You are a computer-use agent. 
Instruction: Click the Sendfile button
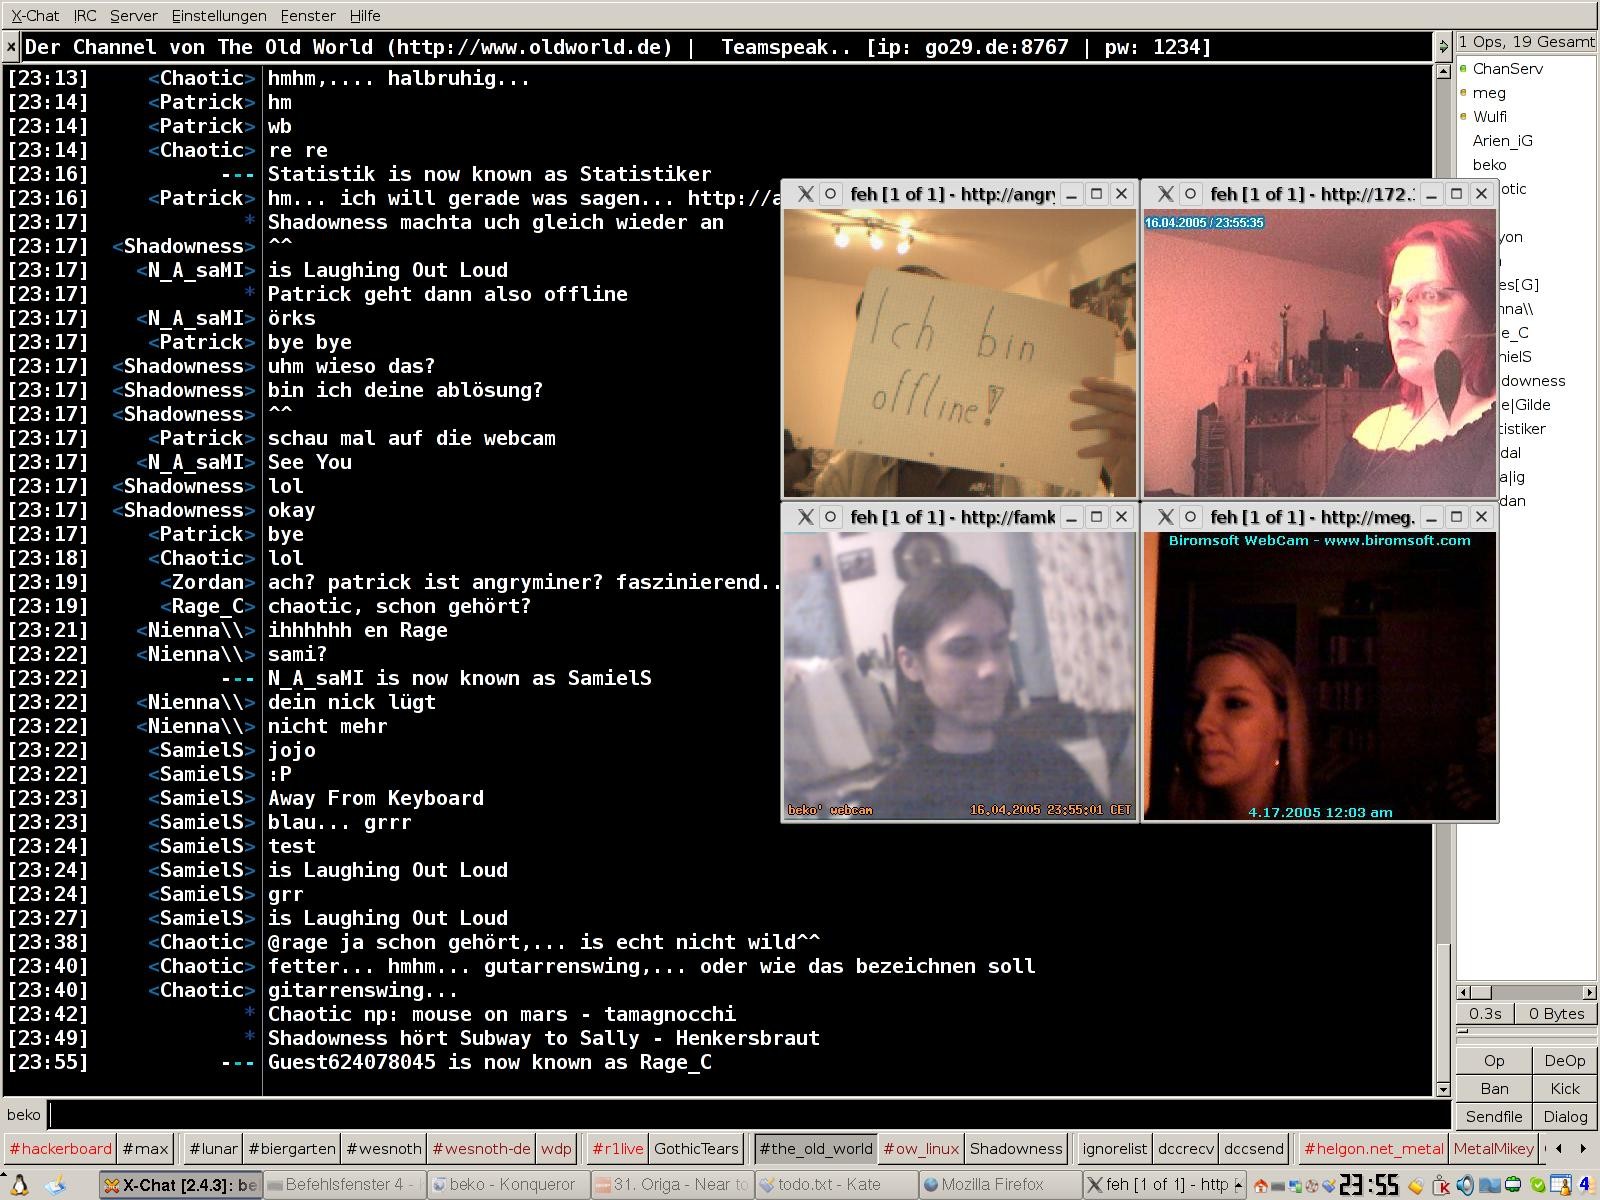tap(1494, 1117)
